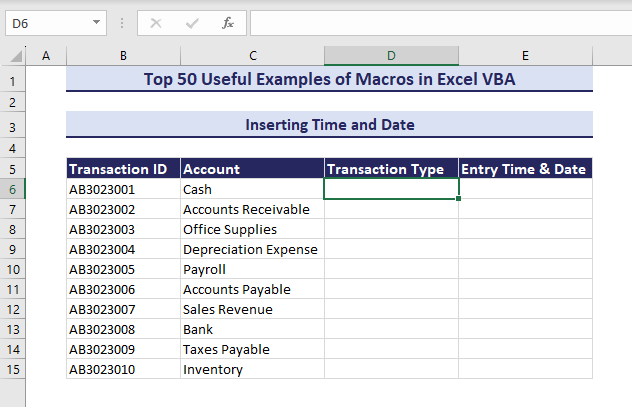Viewport: 632px width, 407px height.
Task: Select row 5 header
Action: click(x=13, y=169)
